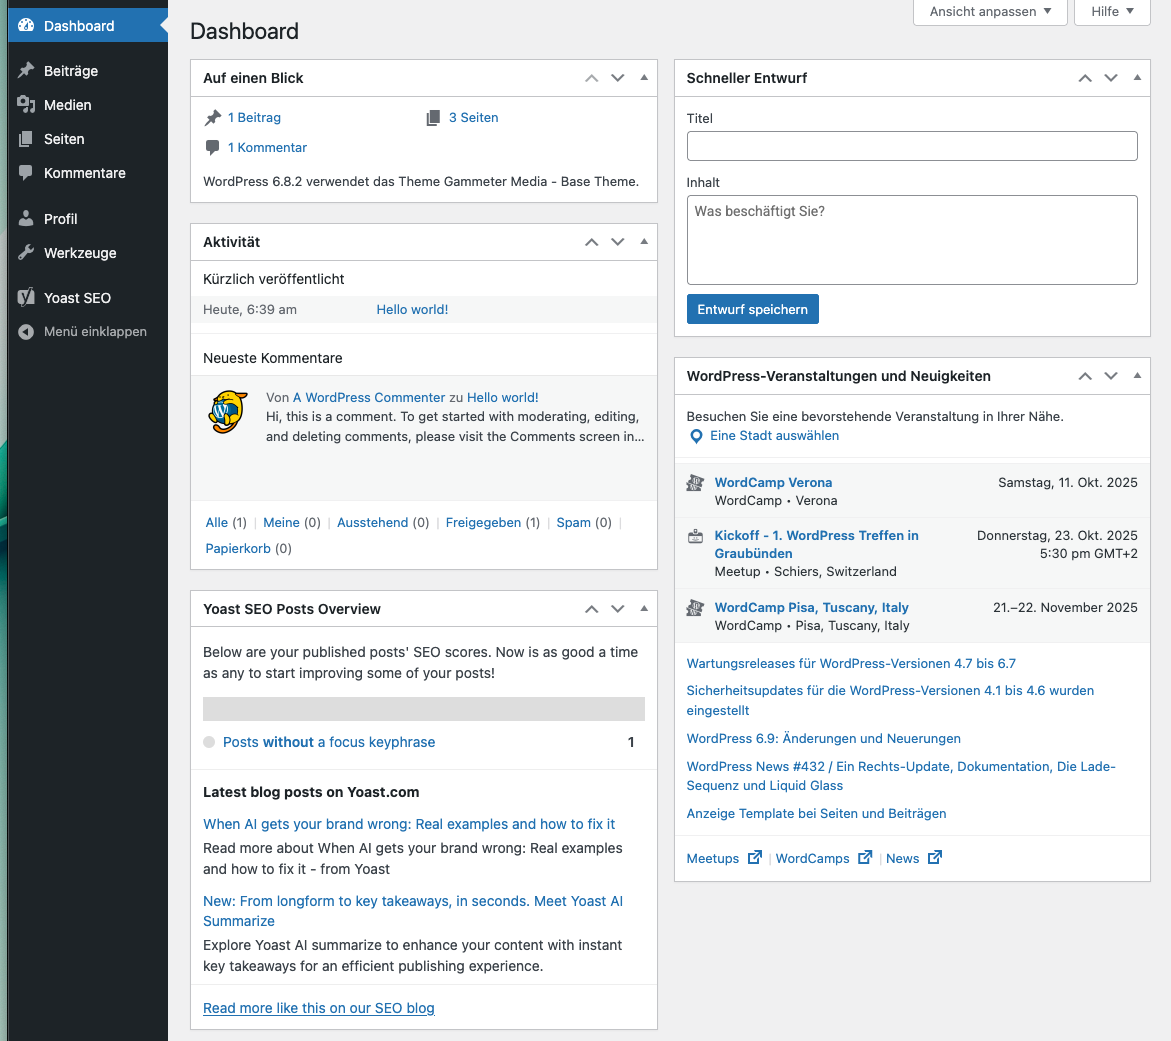Click the Werkzeuge wrench icon

[x=27, y=253]
